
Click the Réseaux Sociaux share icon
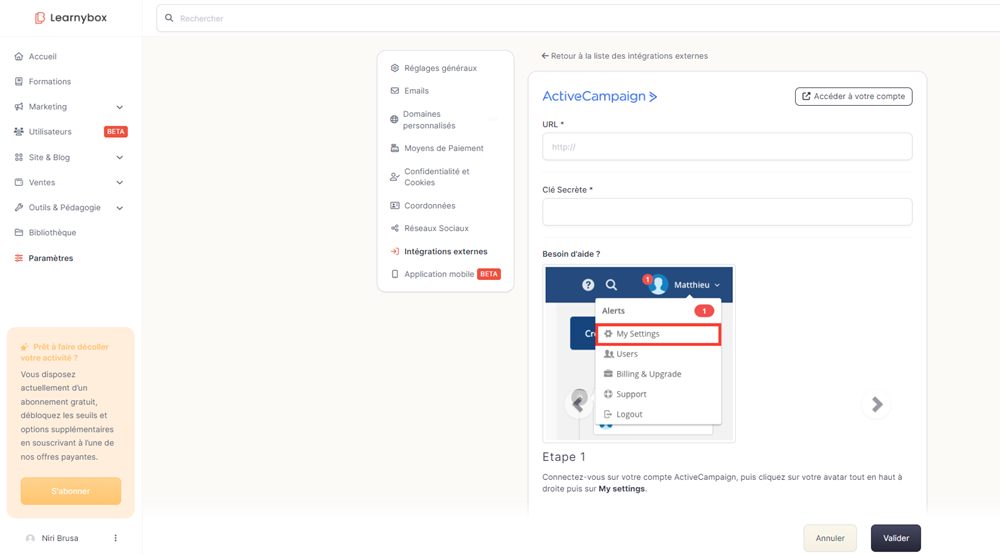point(395,229)
